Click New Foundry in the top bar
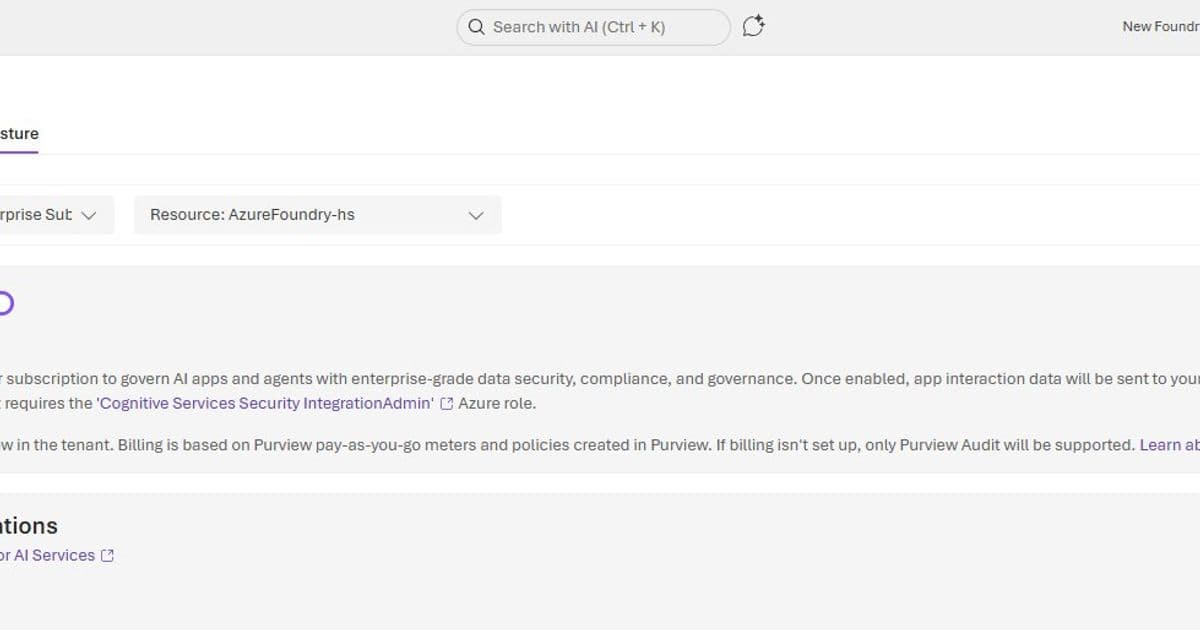Image resolution: width=1200 pixels, height=630 pixels. (1162, 26)
